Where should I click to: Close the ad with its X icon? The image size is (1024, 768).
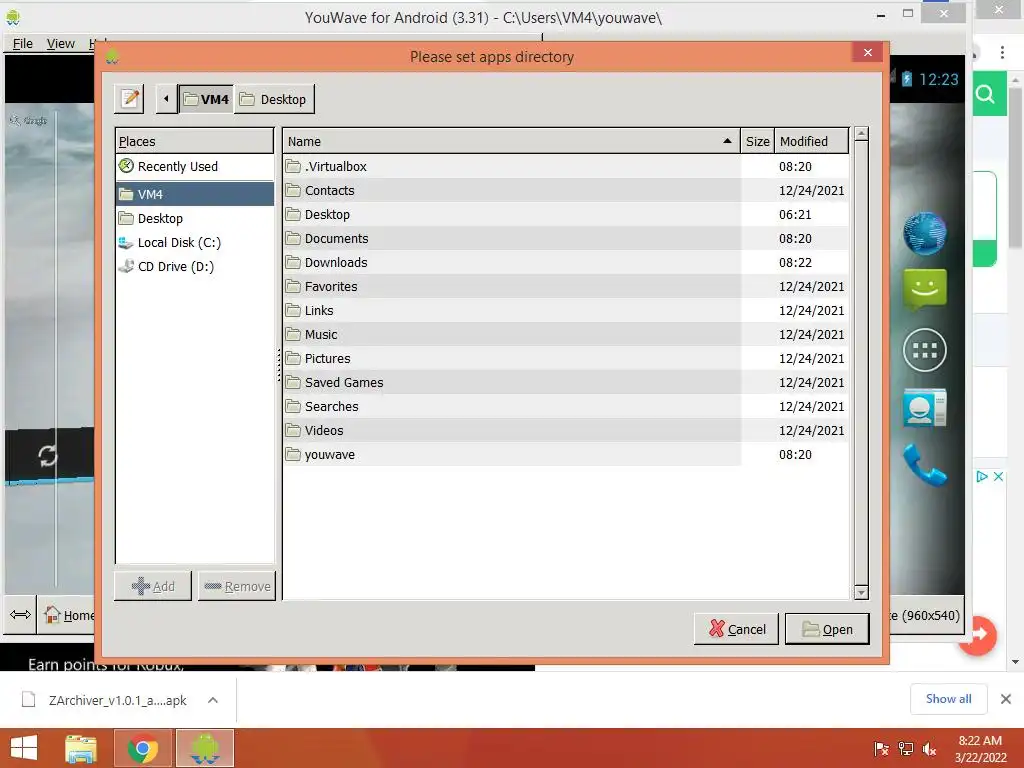[x=999, y=476]
